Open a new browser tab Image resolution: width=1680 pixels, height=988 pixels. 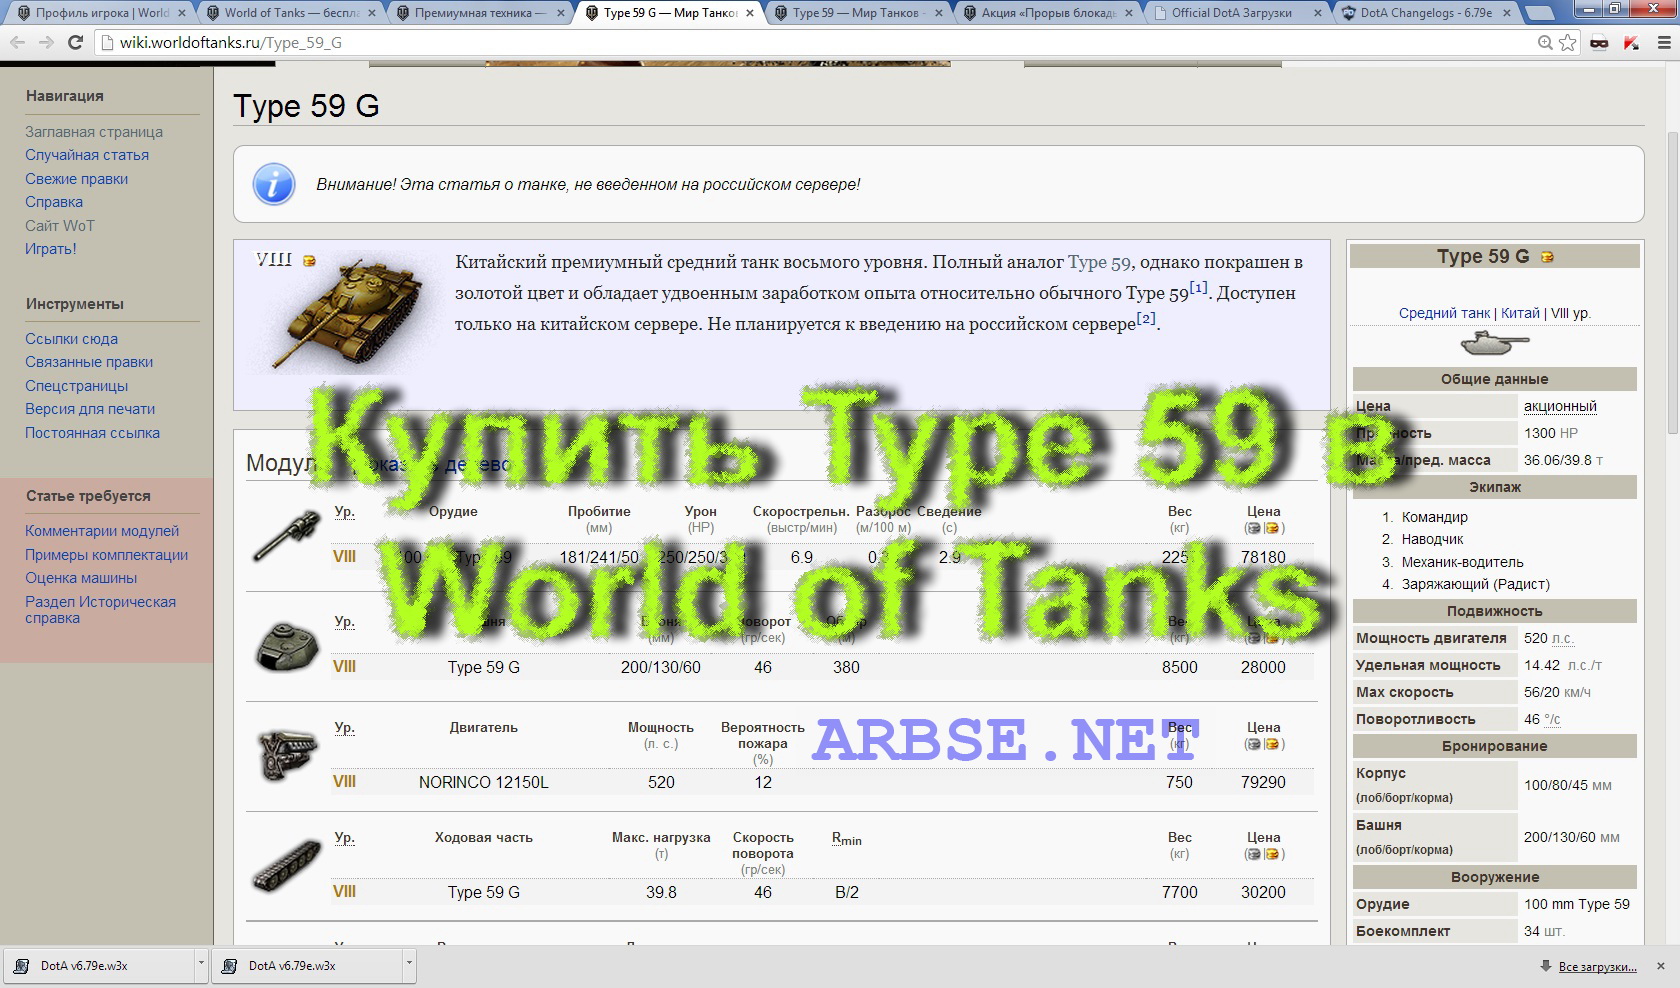click(x=1541, y=13)
